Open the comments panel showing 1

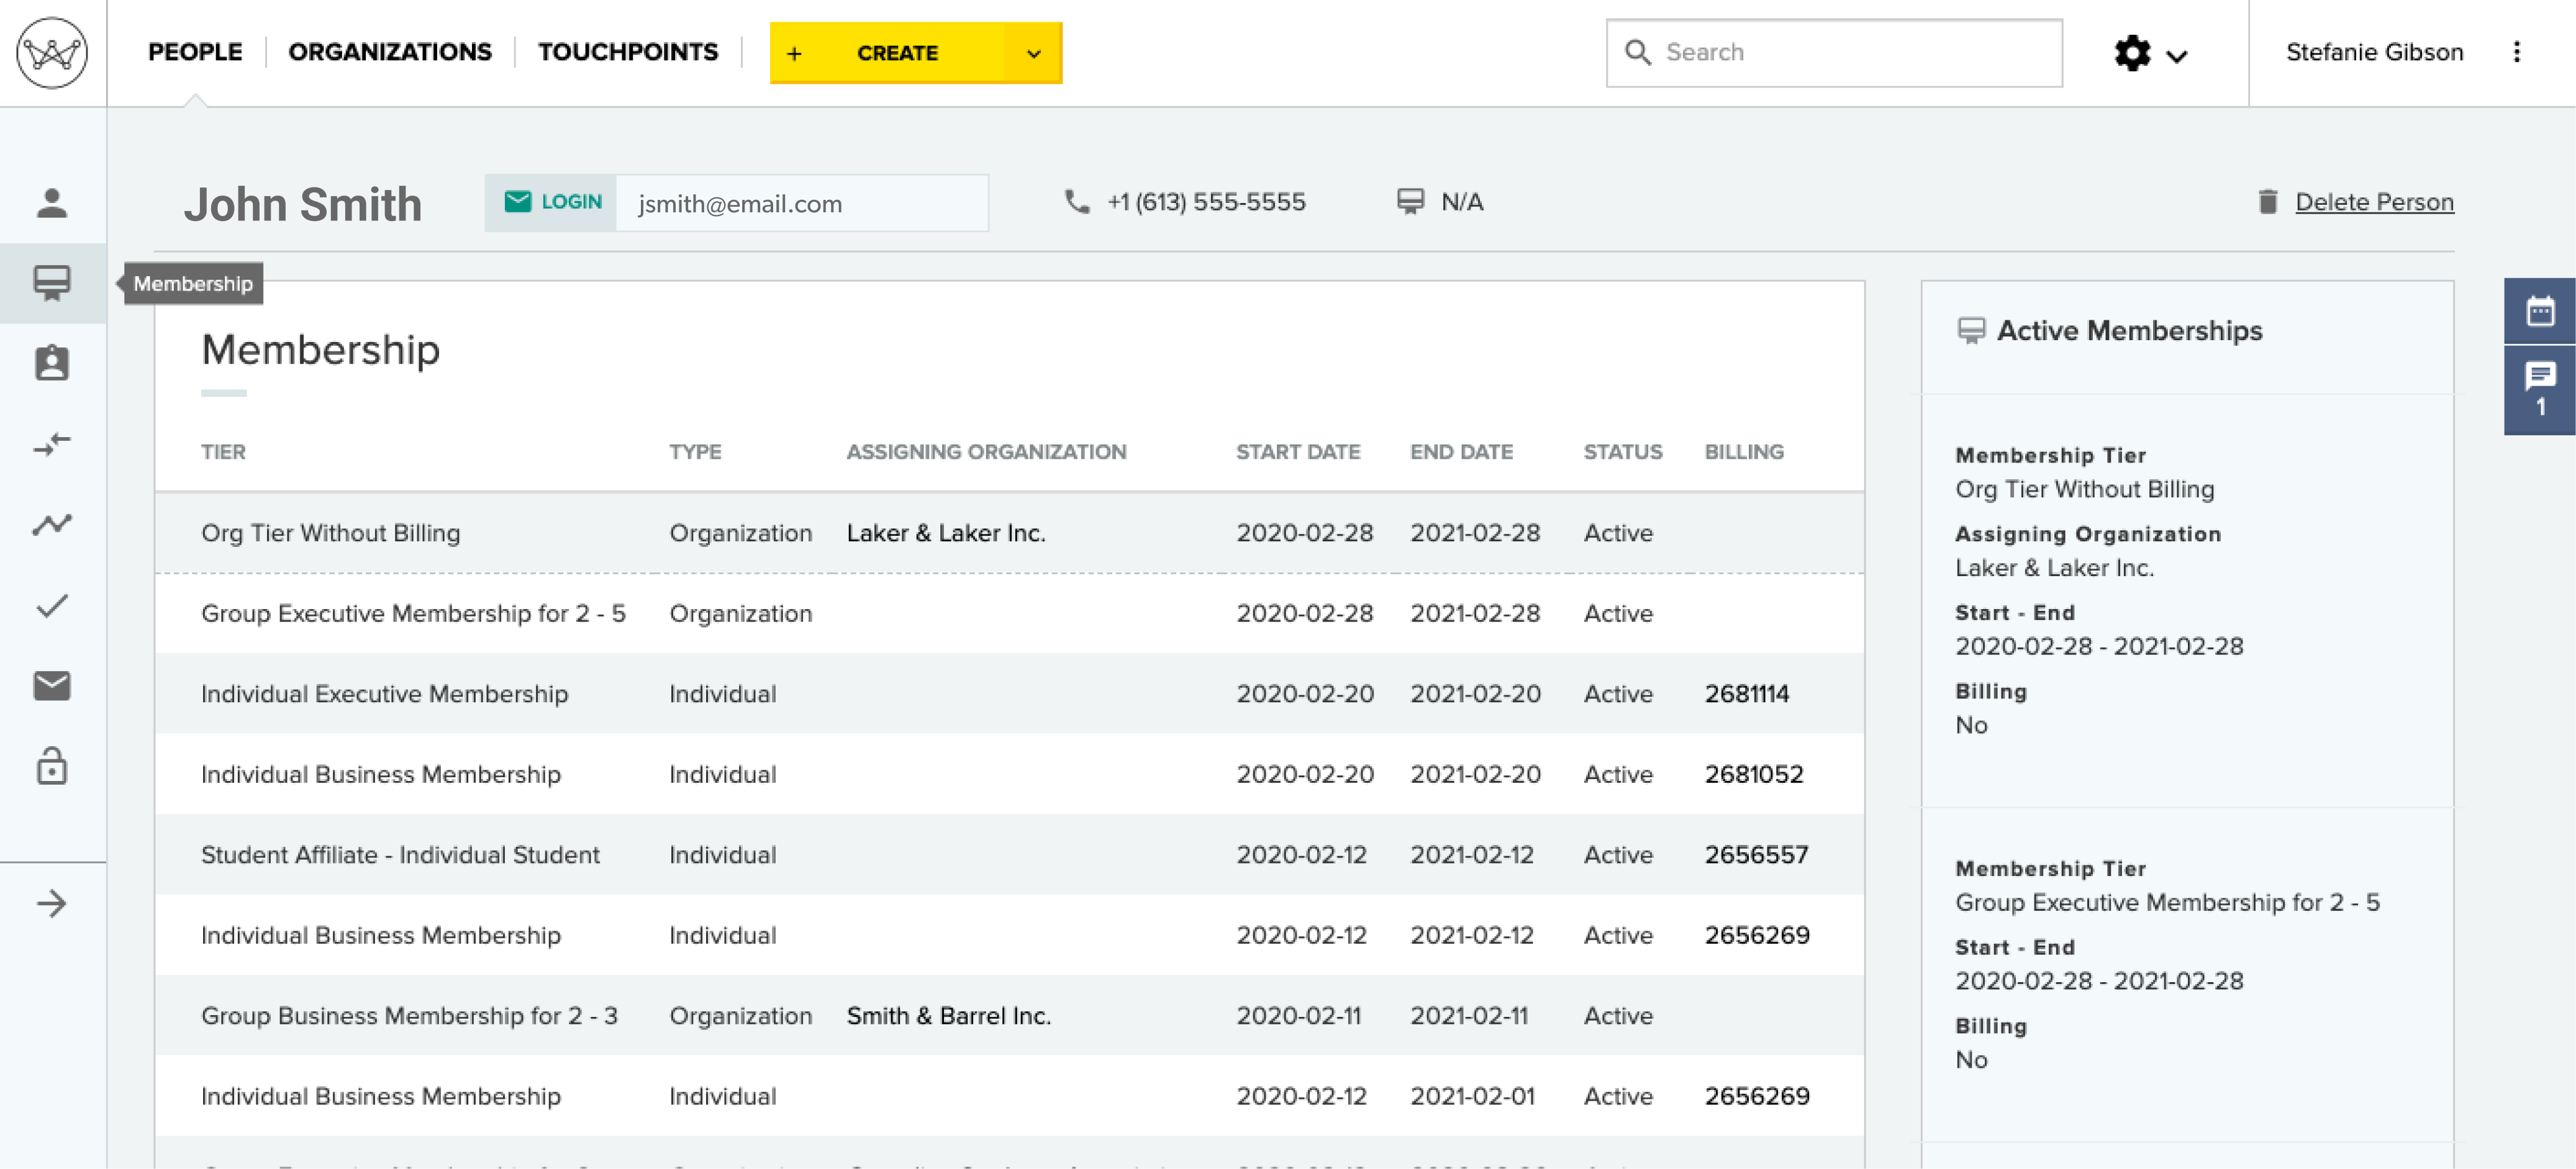coord(2539,389)
